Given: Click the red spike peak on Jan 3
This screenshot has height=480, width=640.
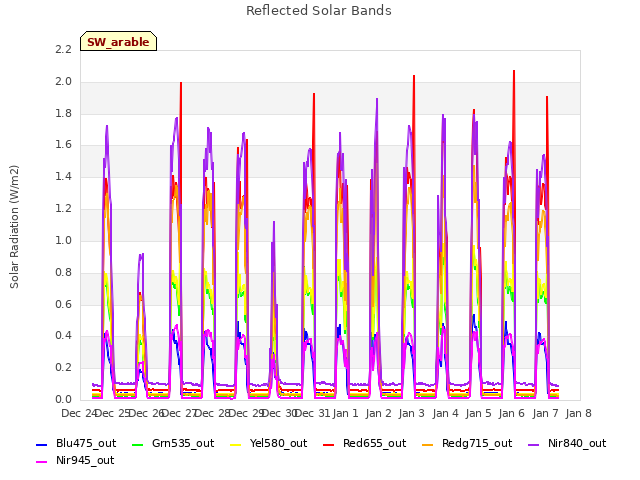Looking at the screenshot, I should point(414,76).
